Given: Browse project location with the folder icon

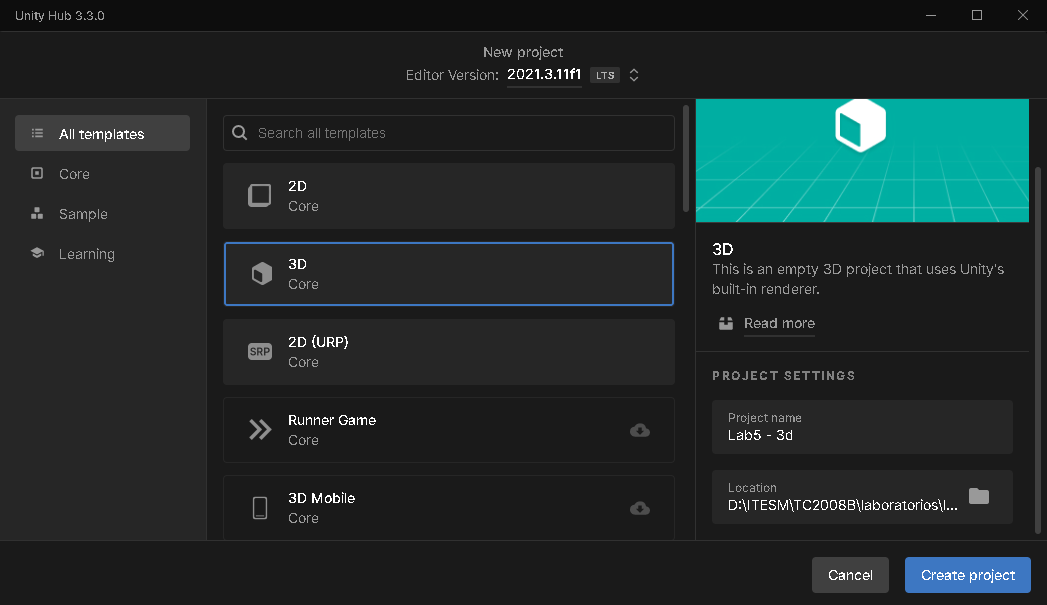Looking at the screenshot, I should point(979,497).
